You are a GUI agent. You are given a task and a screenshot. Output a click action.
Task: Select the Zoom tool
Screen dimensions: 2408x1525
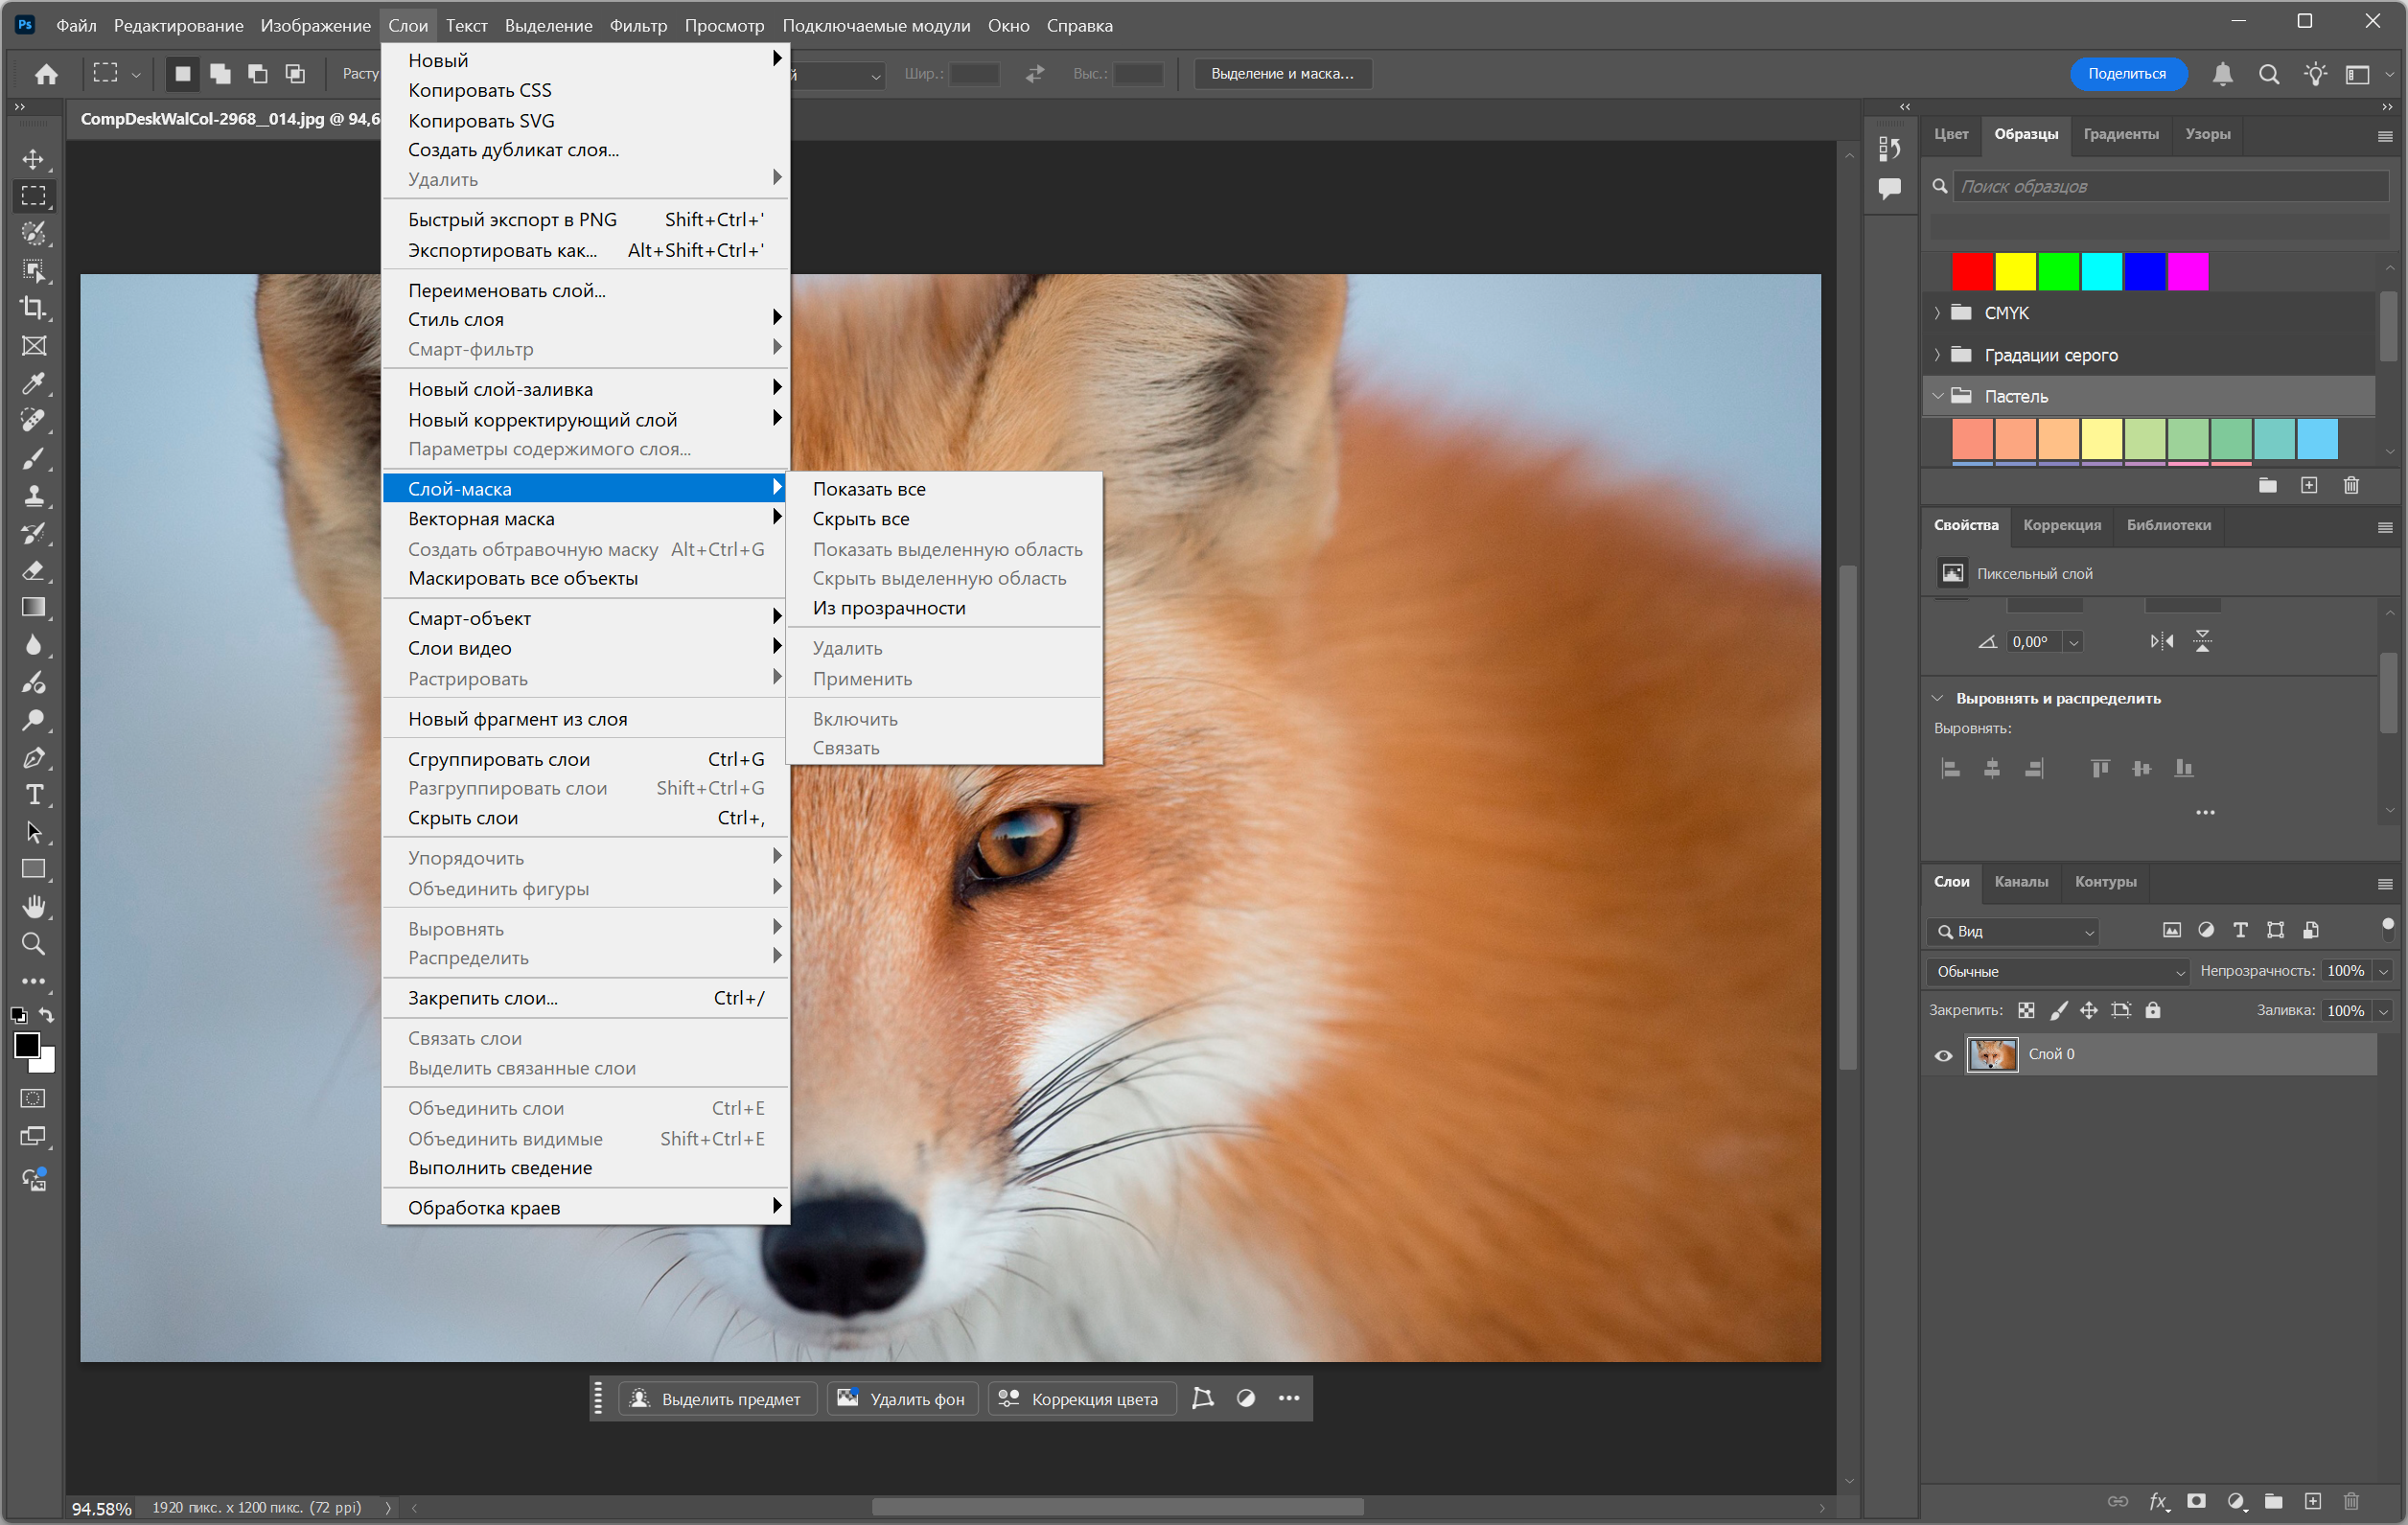click(33, 944)
